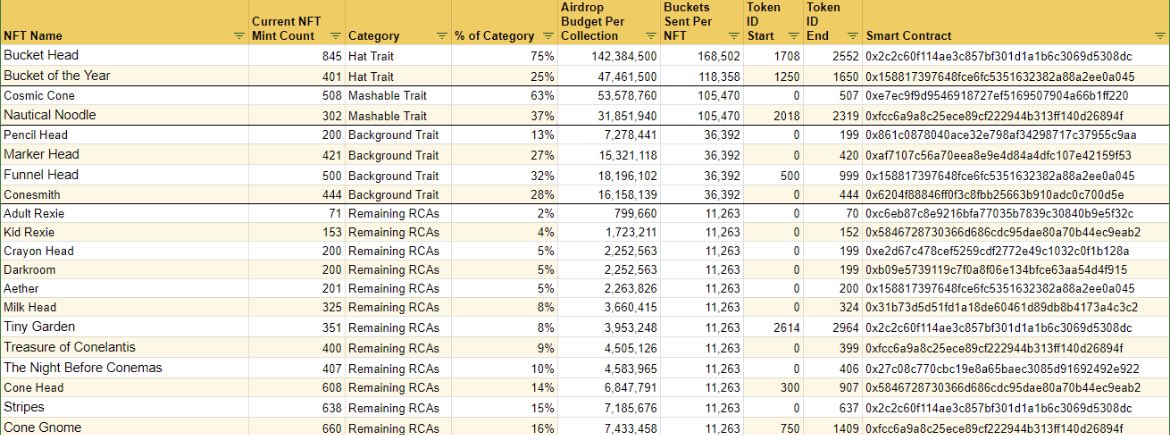Click contract 0xe7ec9f9d9546918727ef5169507904a66b1ff220
Viewport: 1170px width, 435px height.
click(x=997, y=96)
